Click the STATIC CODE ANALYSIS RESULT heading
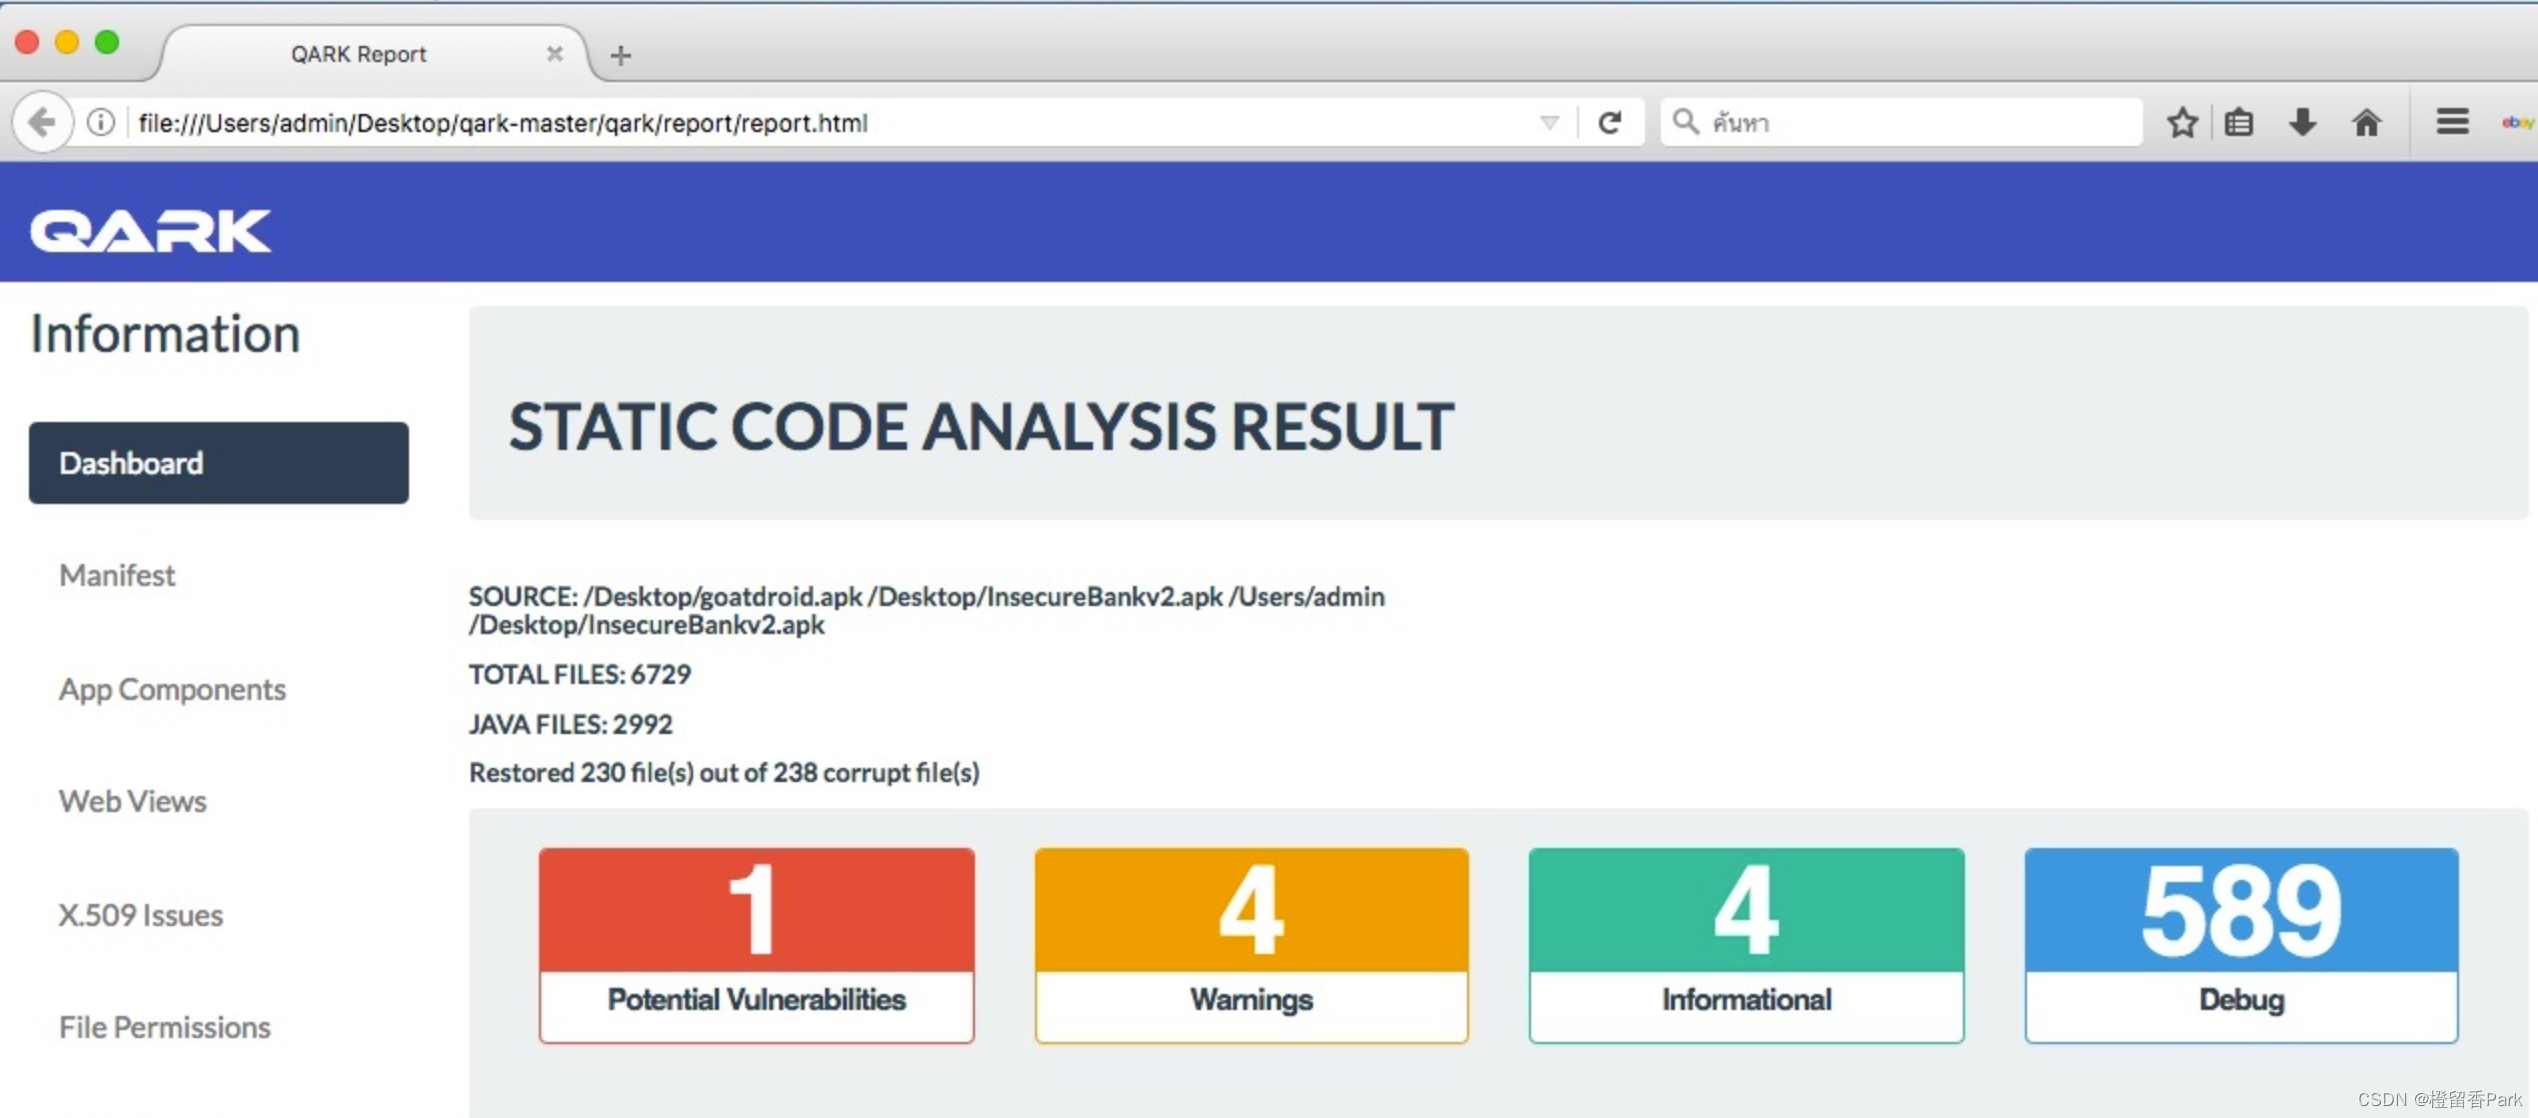The height and width of the screenshot is (1118, 2538). pos(981,427)
